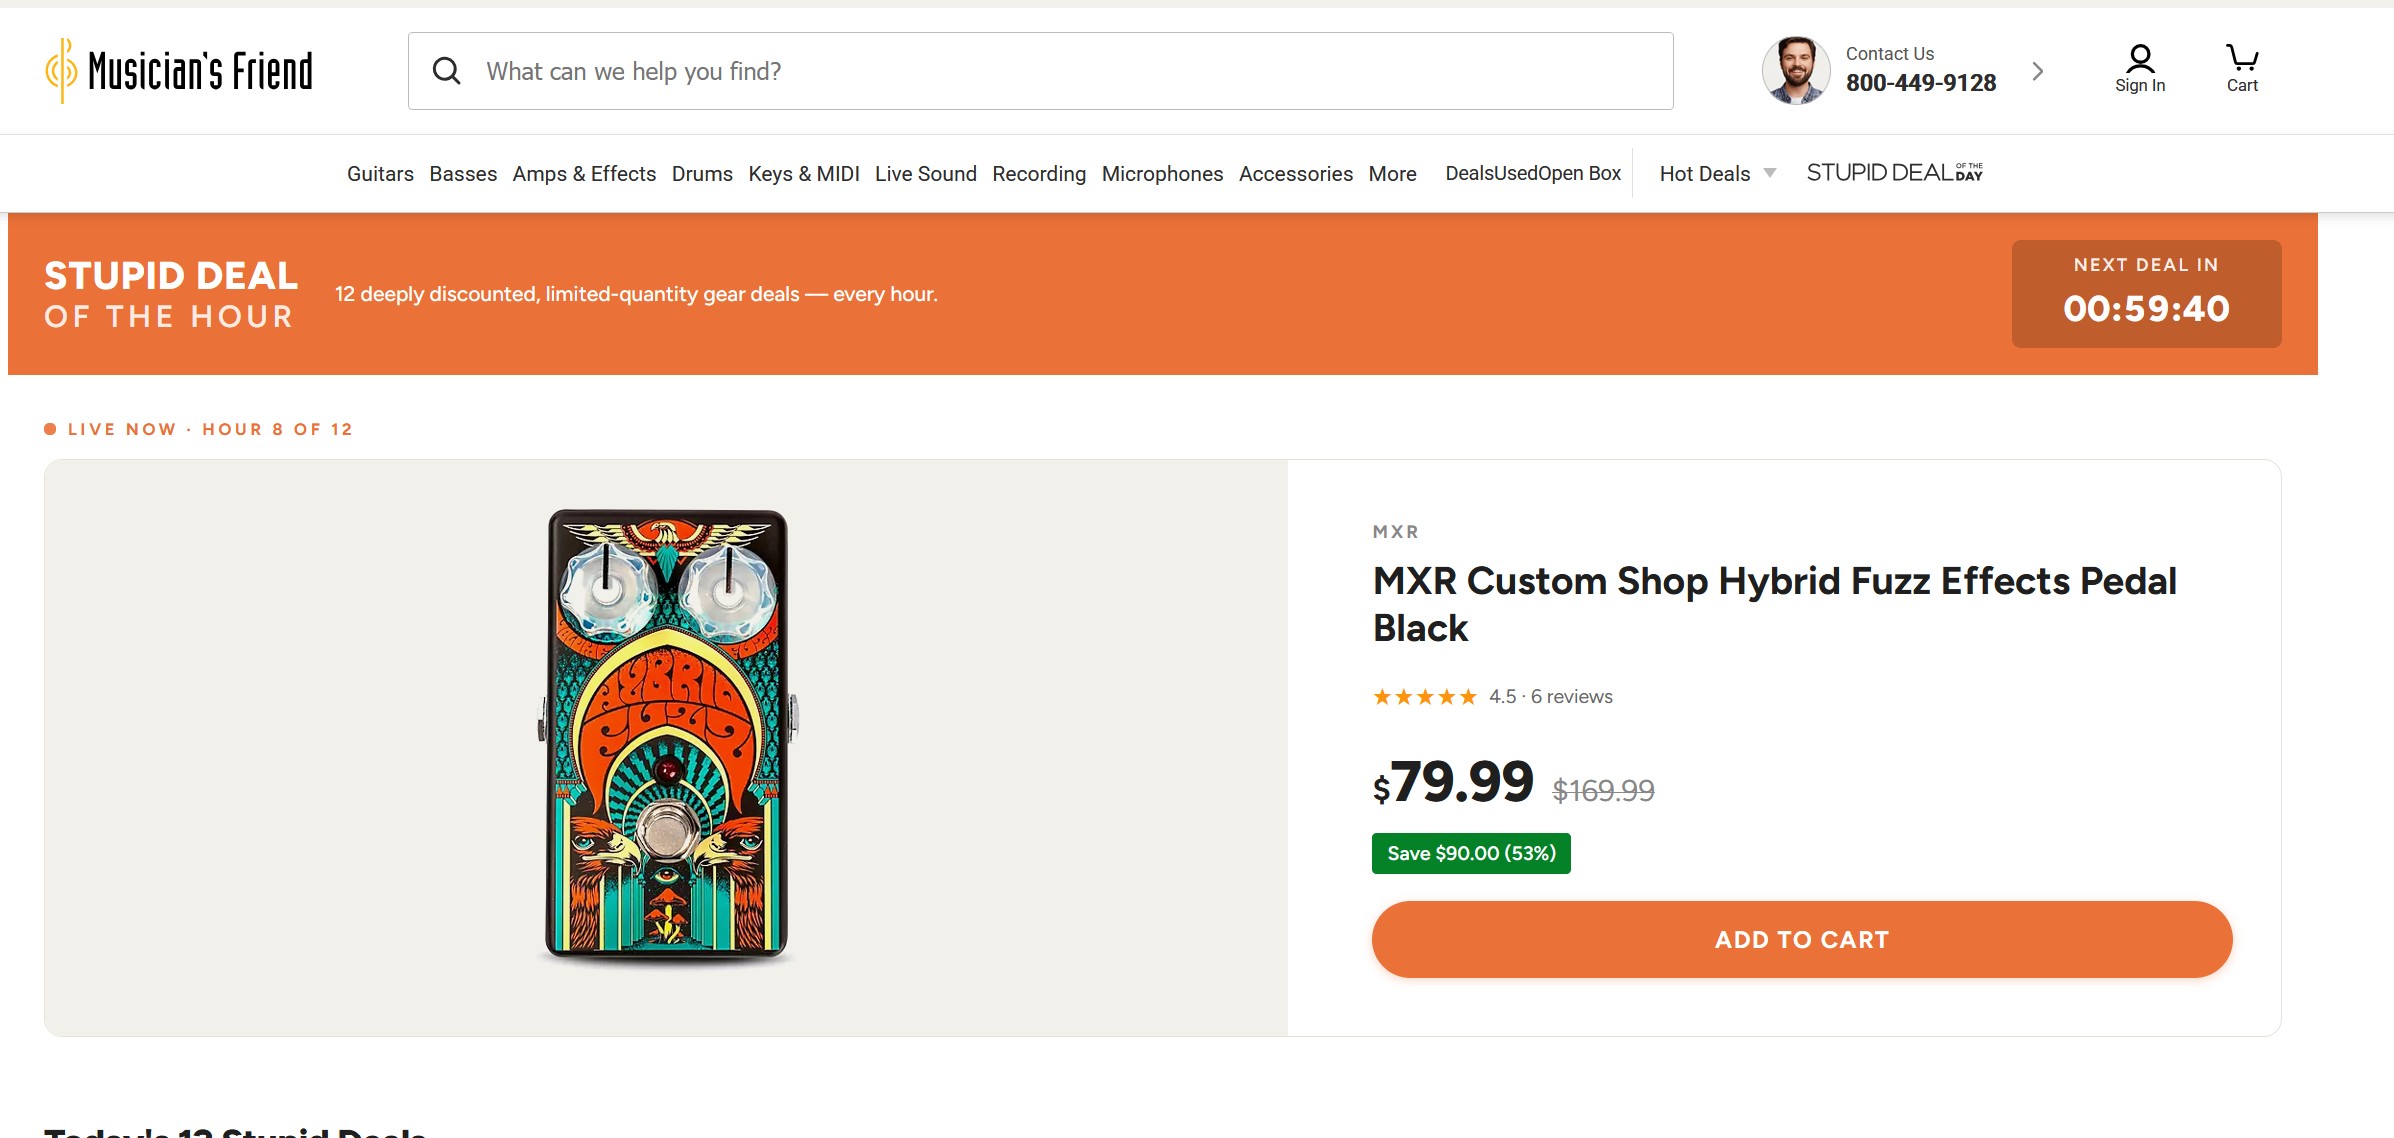Expand the Contact Us chevron arrow

click(x=2037, y=71)
